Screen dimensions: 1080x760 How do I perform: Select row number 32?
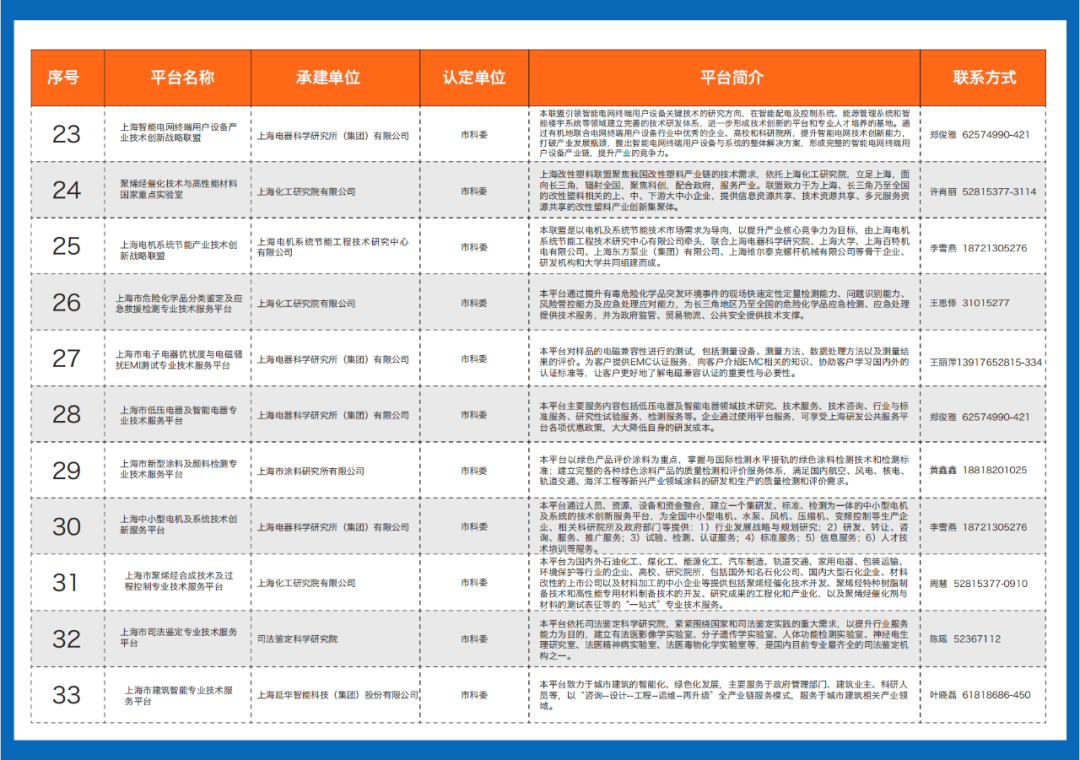click(66, 639)
